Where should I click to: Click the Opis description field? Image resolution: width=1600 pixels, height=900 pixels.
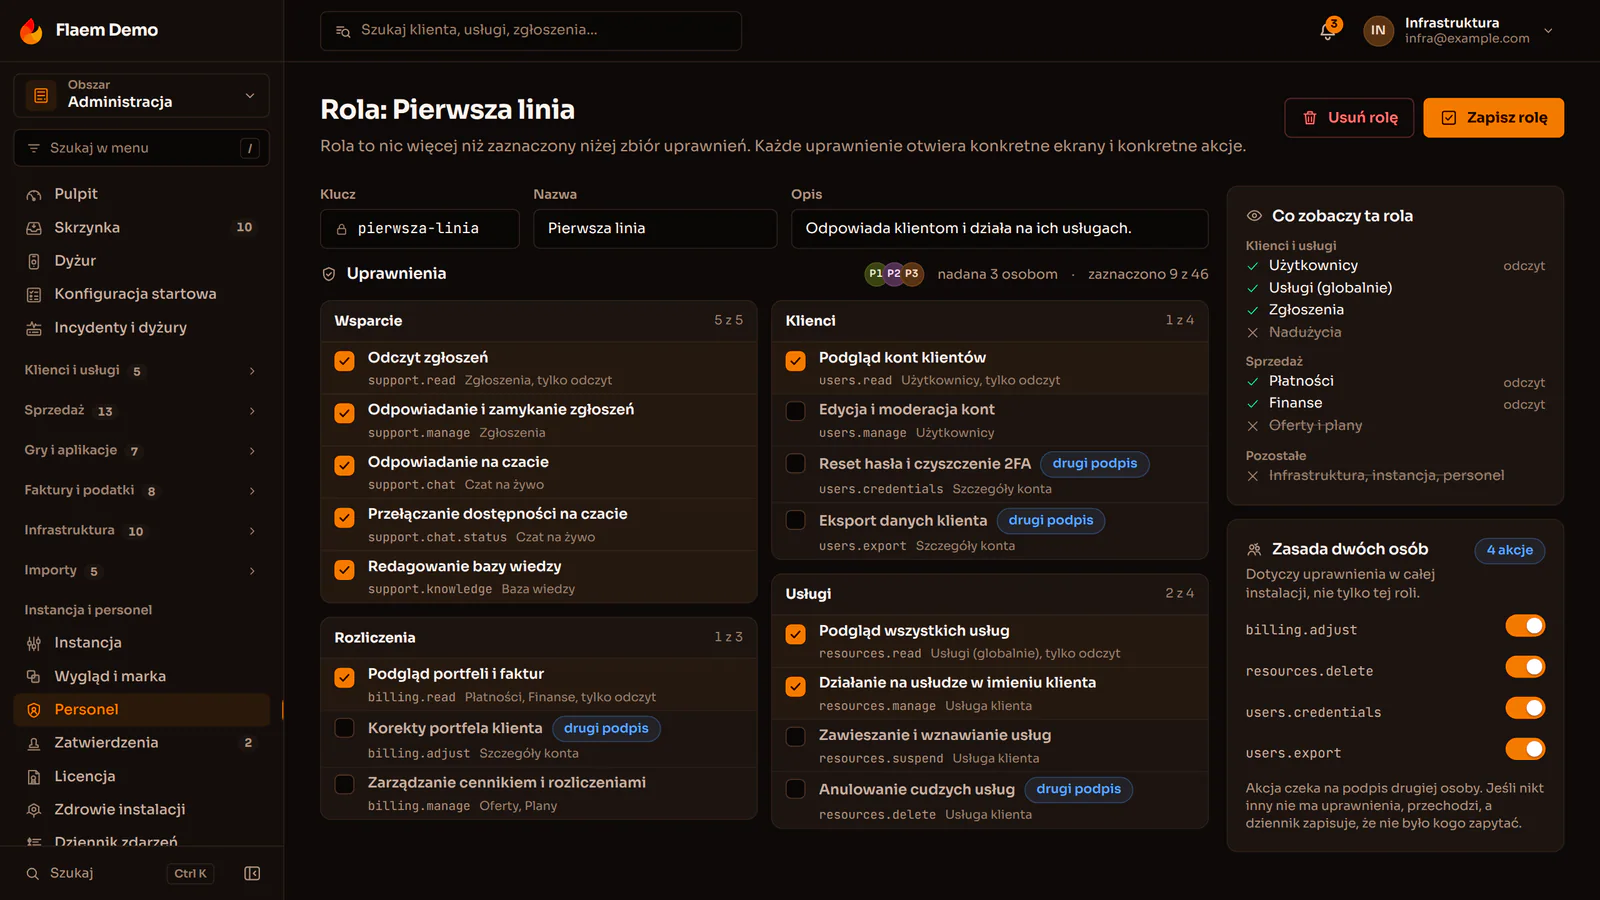point(1000,229)
